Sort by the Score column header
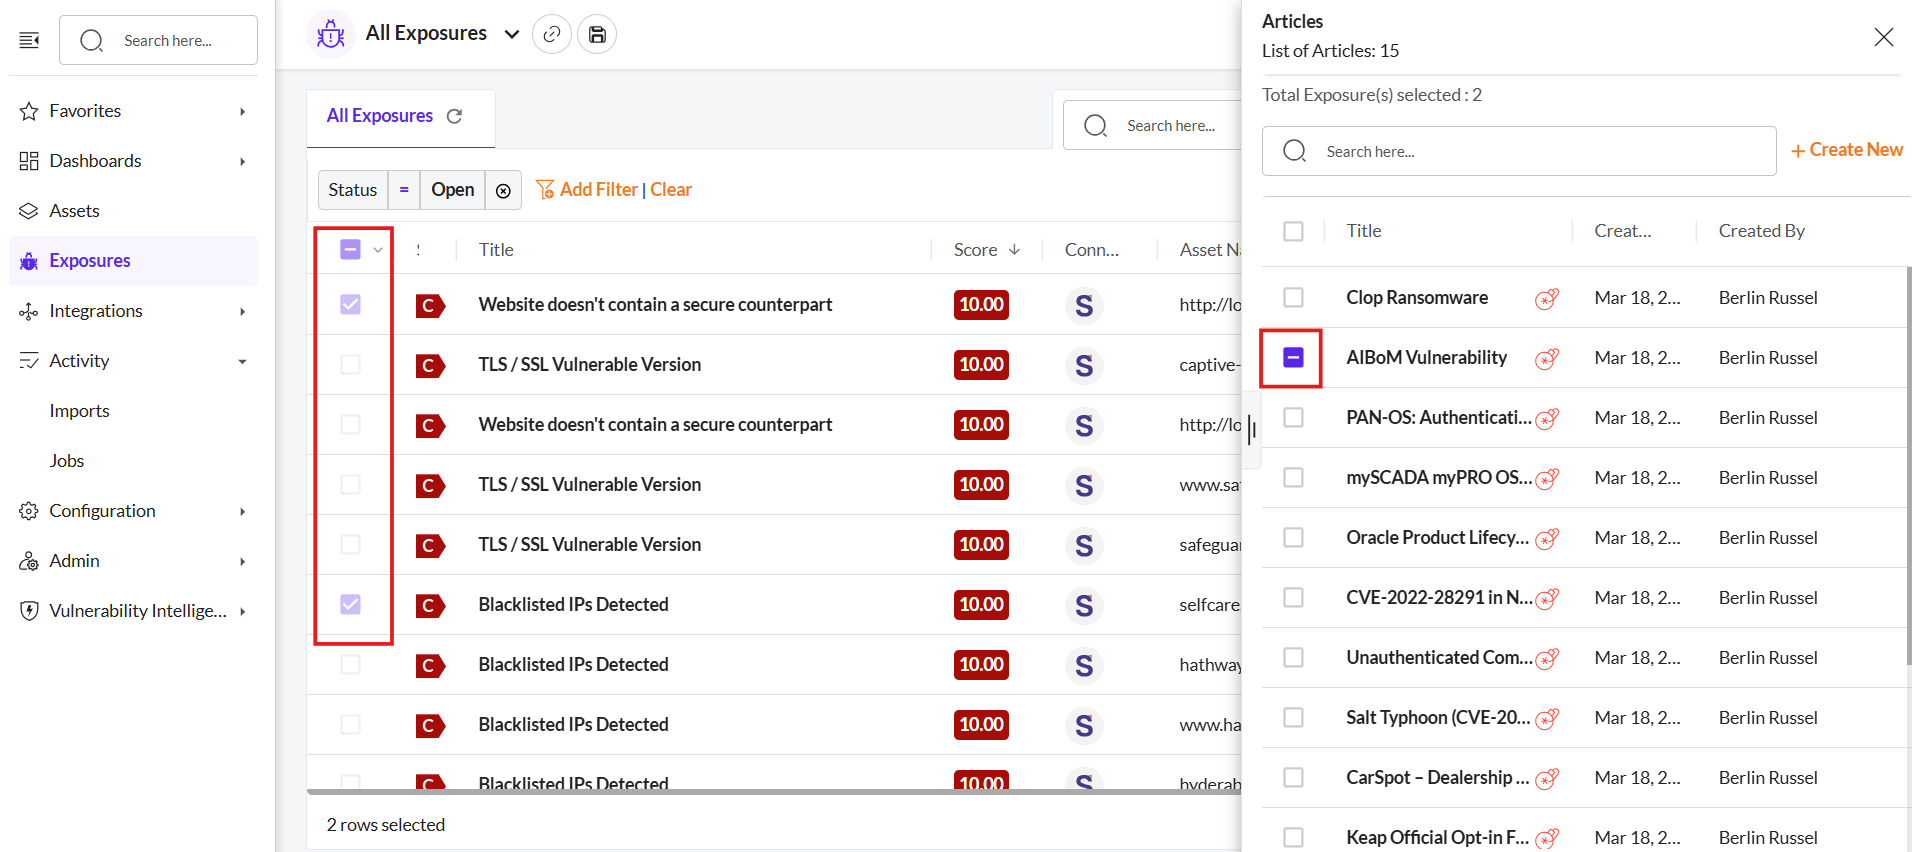The width and height of the screenshot is (1912, 852). pyautogui.click(x=987, y=250)
